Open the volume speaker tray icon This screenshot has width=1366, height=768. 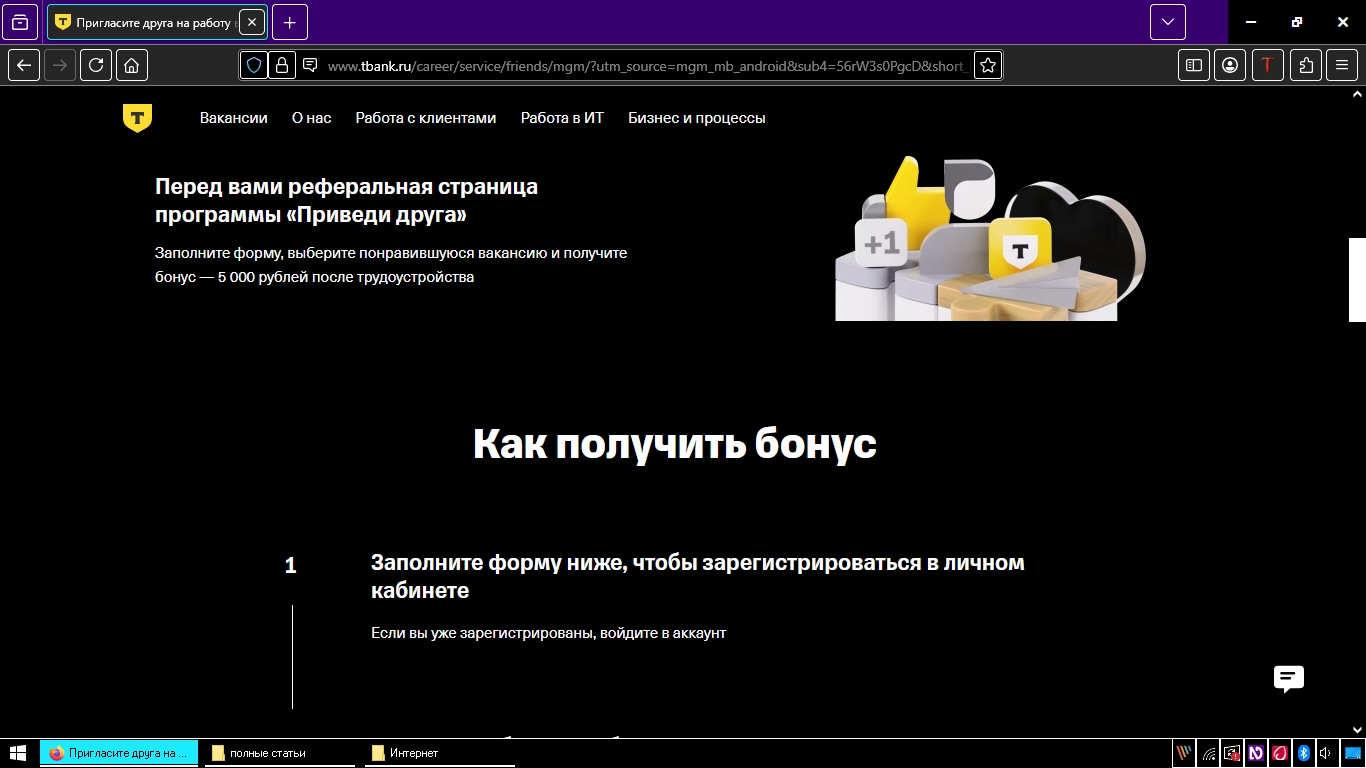(1325, 753)
